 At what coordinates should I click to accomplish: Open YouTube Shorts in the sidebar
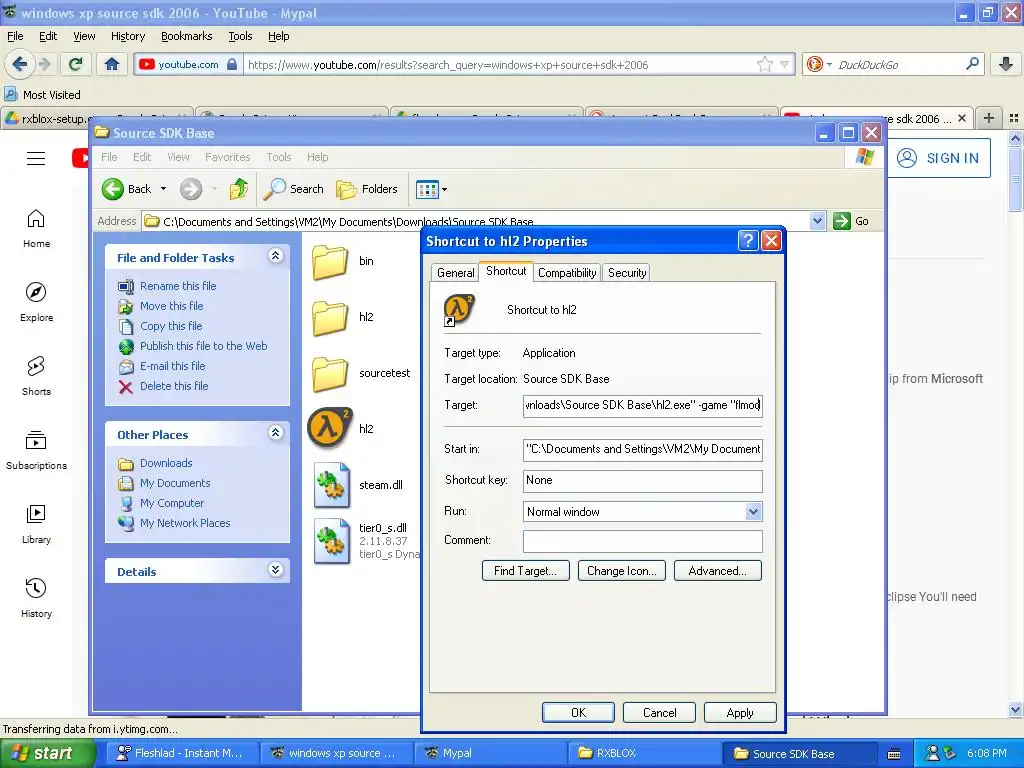[x=37, y=376]
